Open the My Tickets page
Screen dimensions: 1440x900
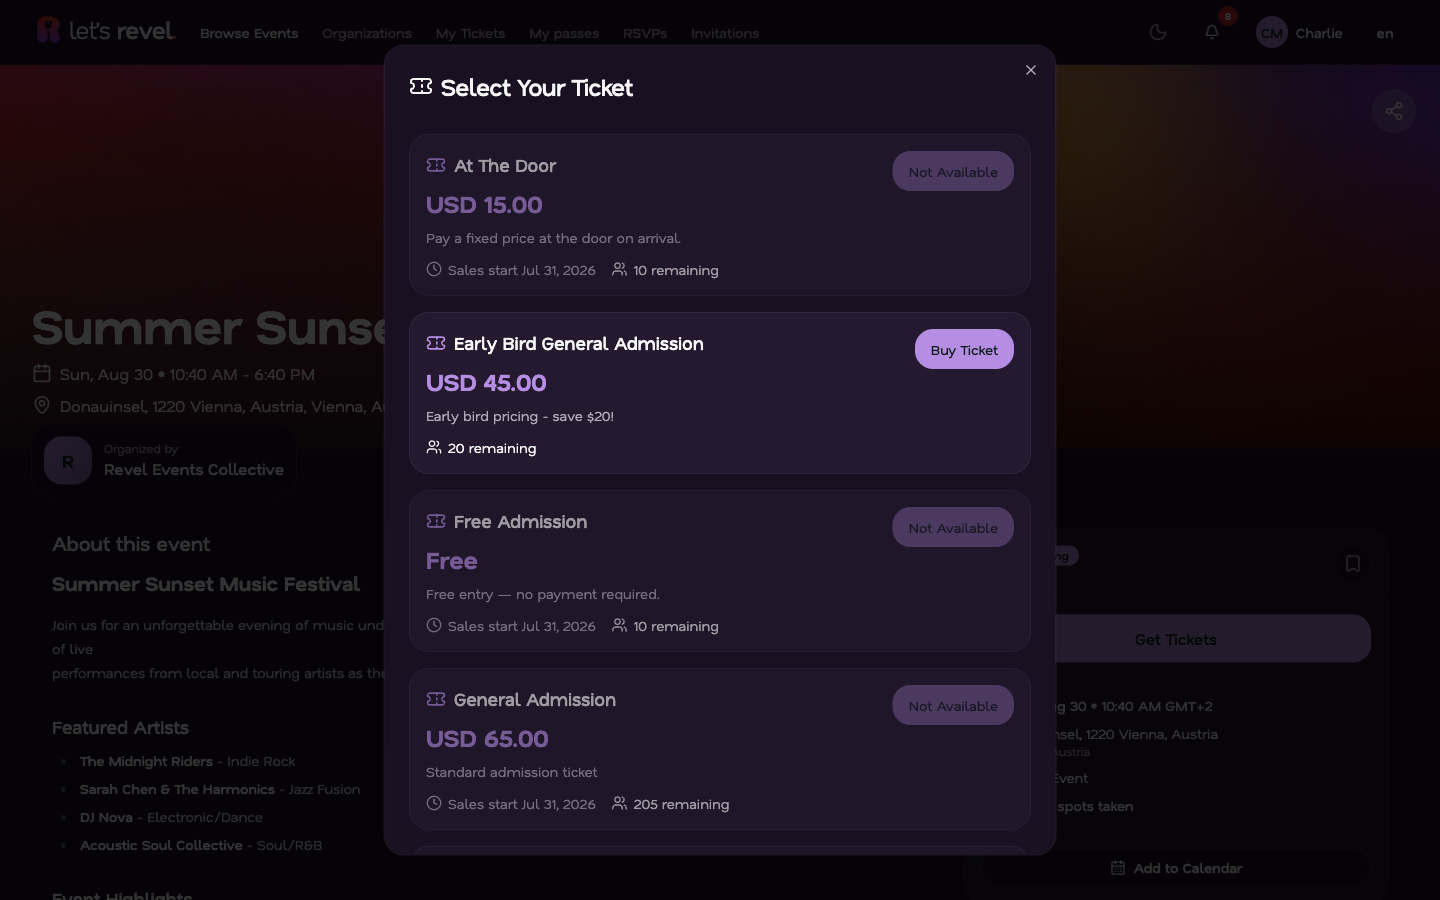click(470, 33)
